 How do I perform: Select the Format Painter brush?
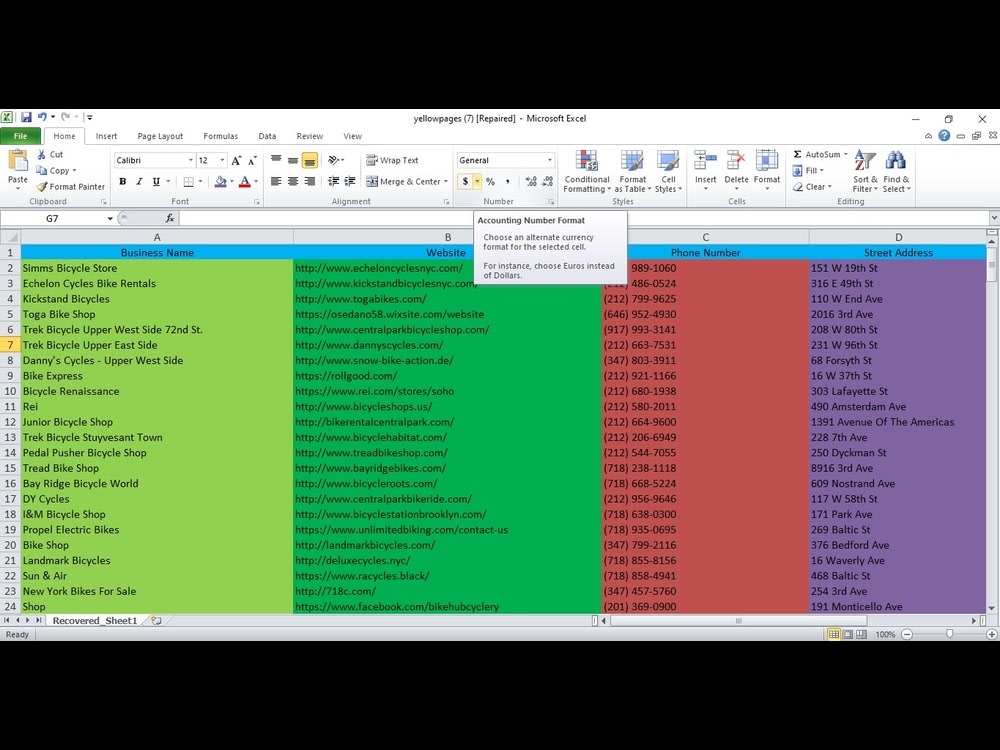[42, 187]
